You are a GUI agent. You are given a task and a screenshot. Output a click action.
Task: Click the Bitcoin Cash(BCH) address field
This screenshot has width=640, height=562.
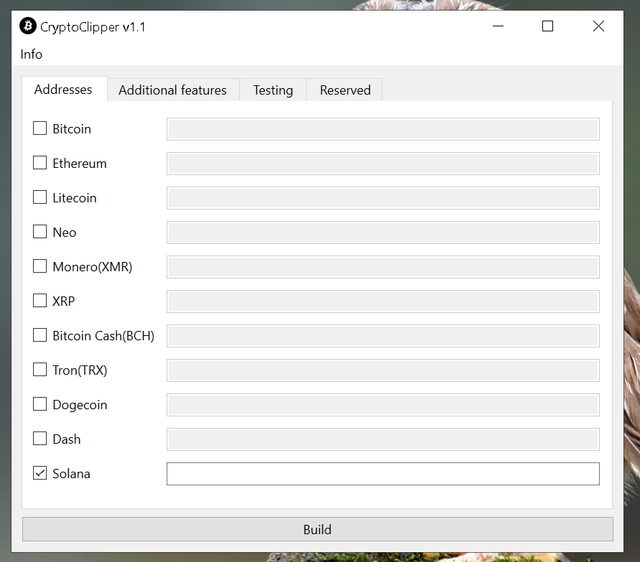tap(383, 336)
